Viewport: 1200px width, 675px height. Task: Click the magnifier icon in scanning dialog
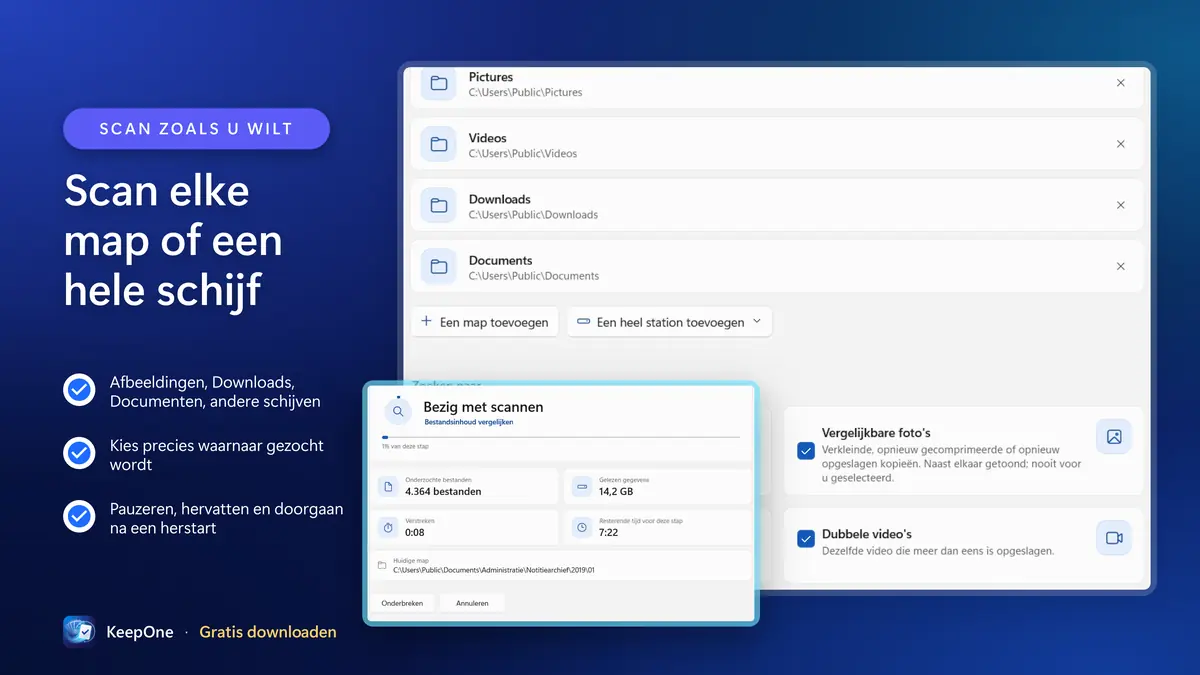[x=398, y=411]
